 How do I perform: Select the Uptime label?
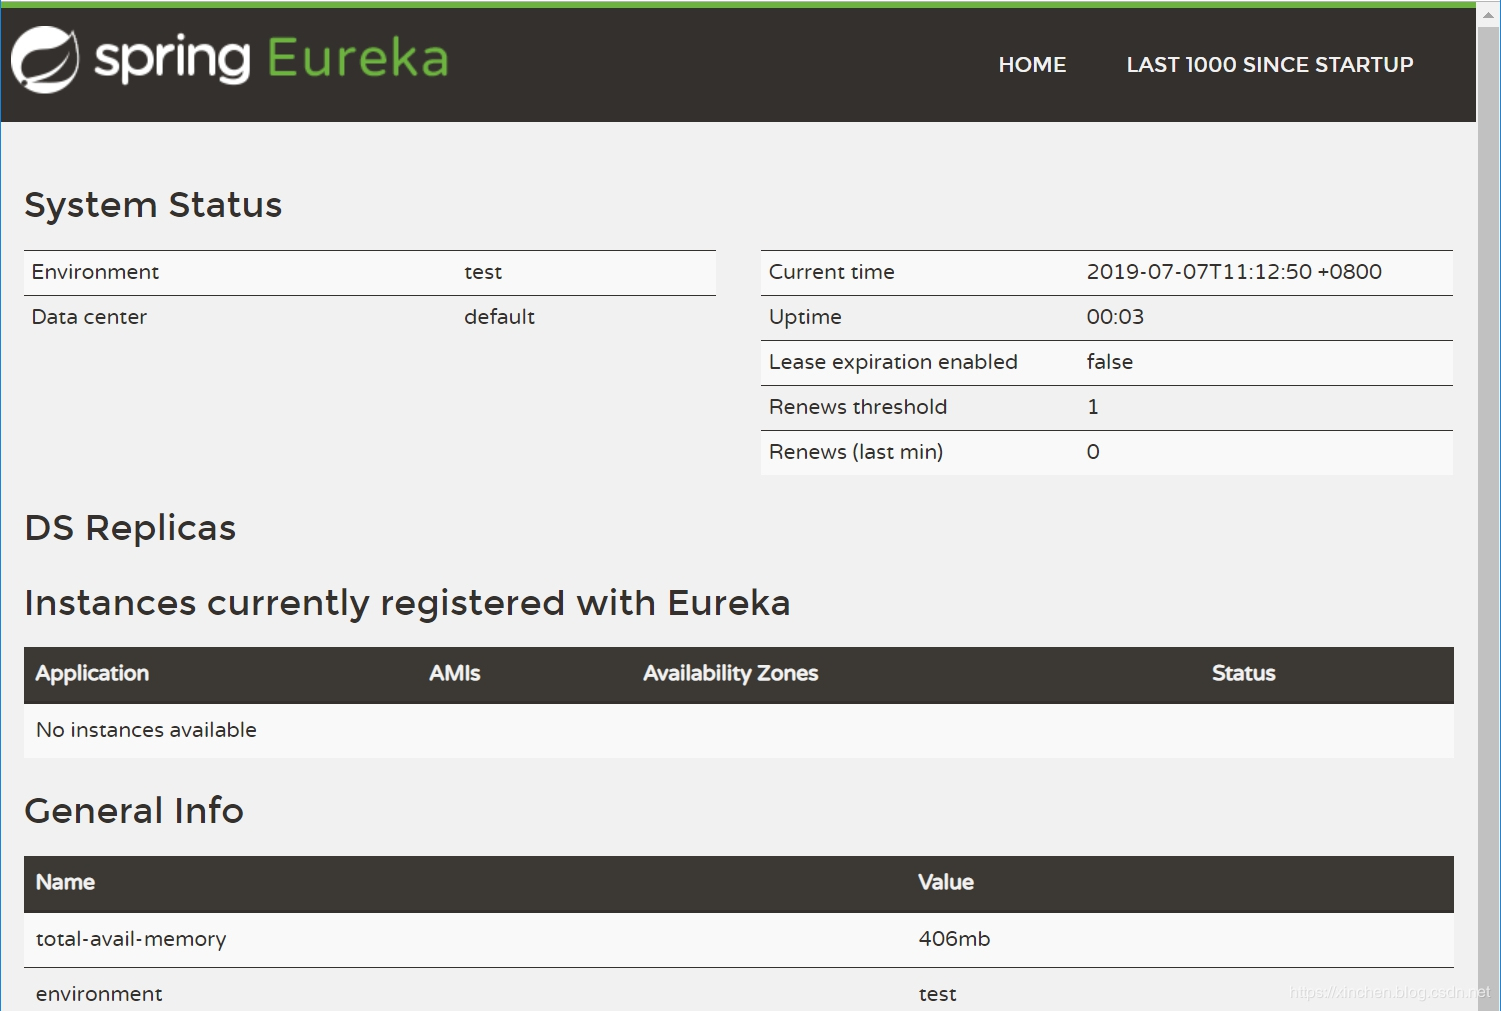click(x=805, y=317)
